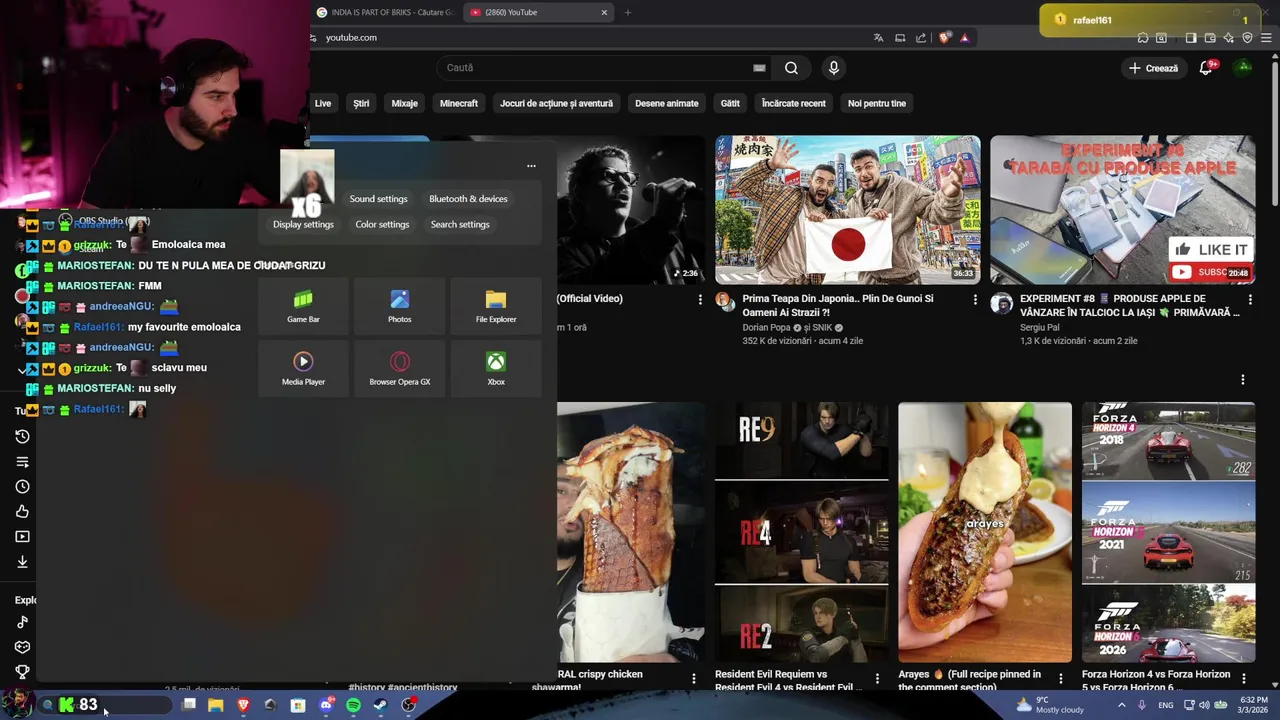The width and height of the screenshot is (1280, 720).
Task: Open Display settings suggestion
Action: 303,225
